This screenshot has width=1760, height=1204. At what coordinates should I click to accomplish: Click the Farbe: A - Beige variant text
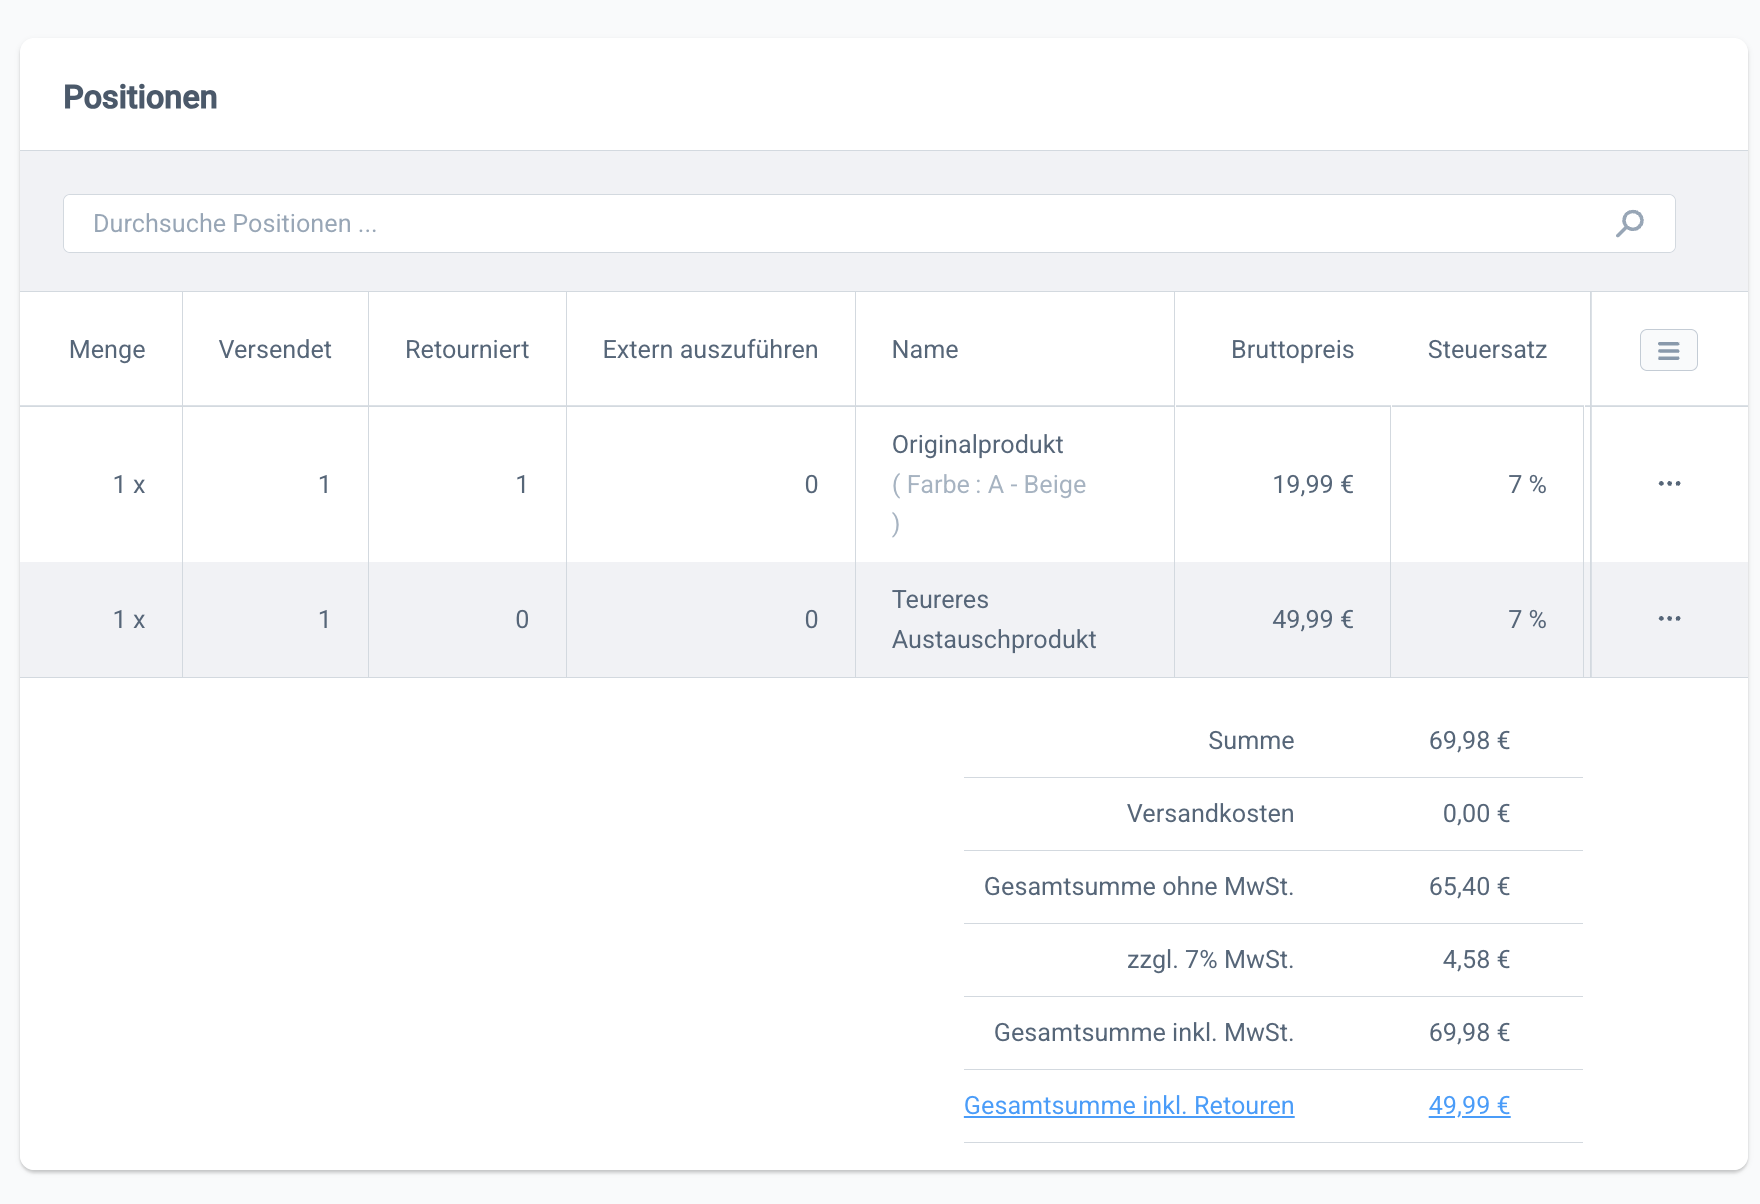[x=988, y=485]
